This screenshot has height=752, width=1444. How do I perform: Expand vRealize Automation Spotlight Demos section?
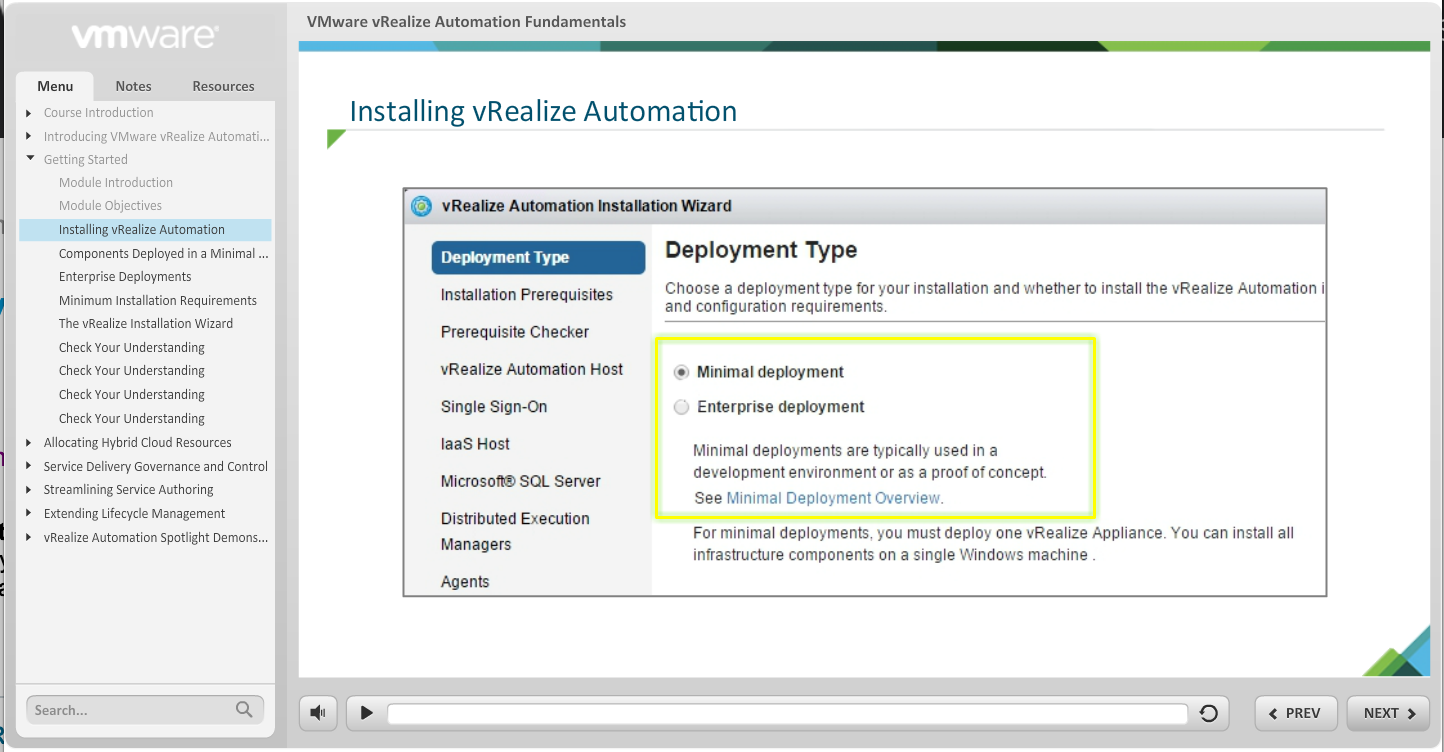click(x=29, y=537)
